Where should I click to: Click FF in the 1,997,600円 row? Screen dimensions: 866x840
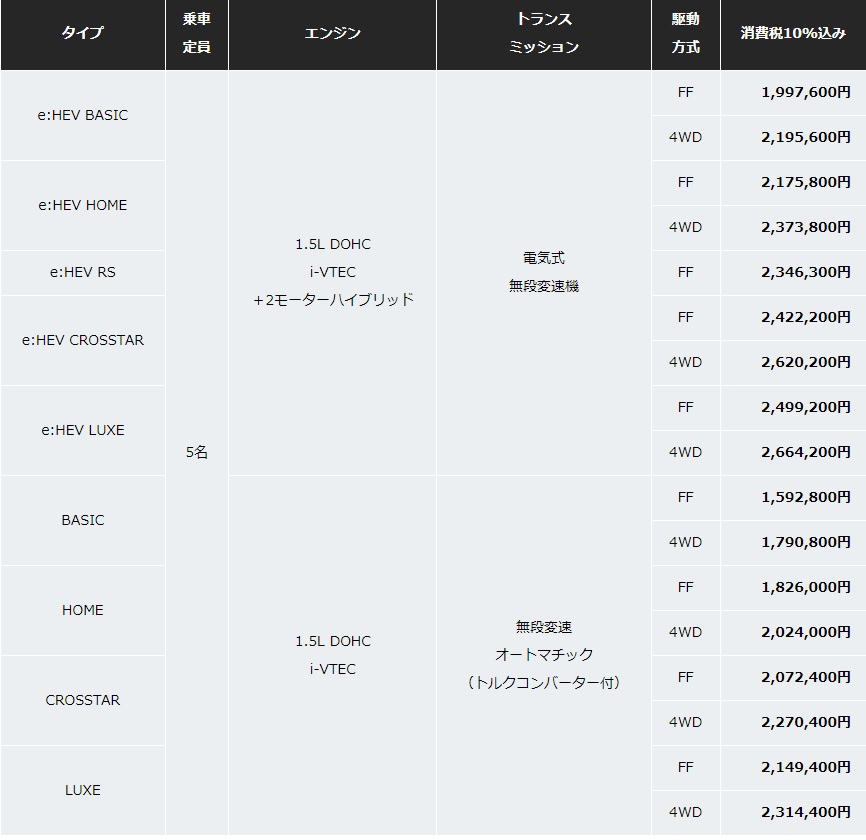pos(685,92)
